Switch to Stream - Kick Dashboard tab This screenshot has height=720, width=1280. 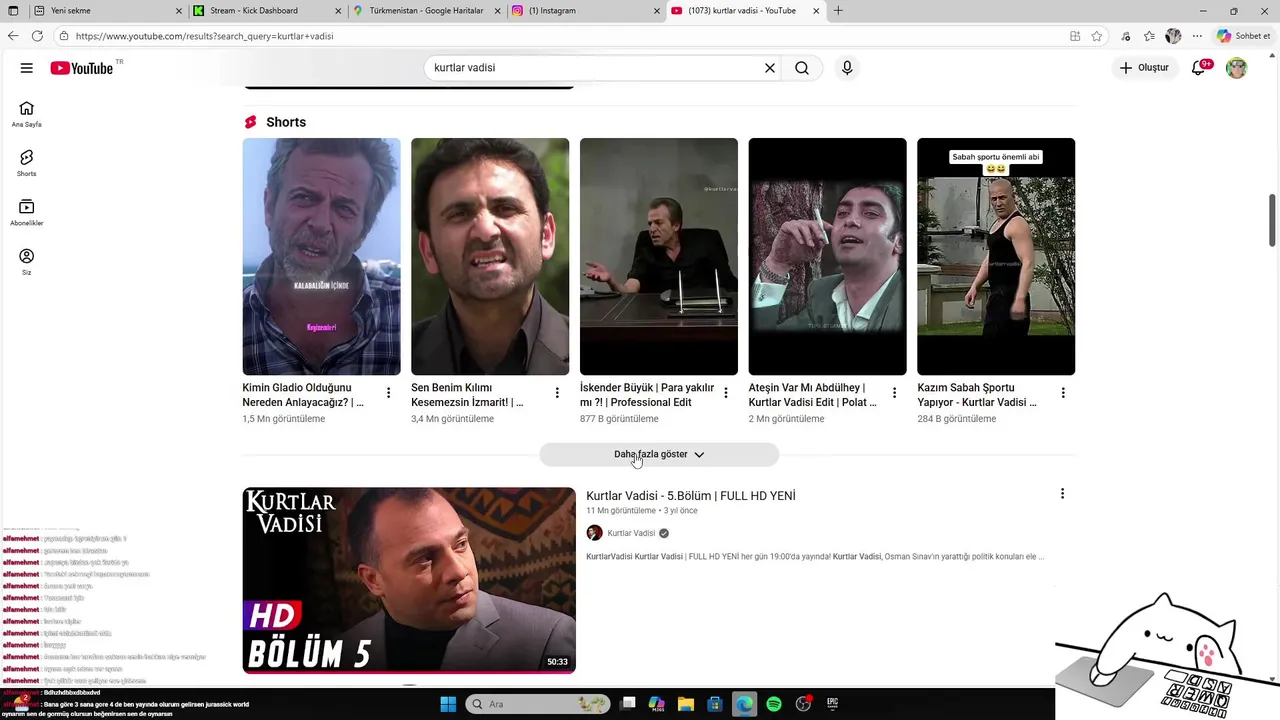pos(268,11)
